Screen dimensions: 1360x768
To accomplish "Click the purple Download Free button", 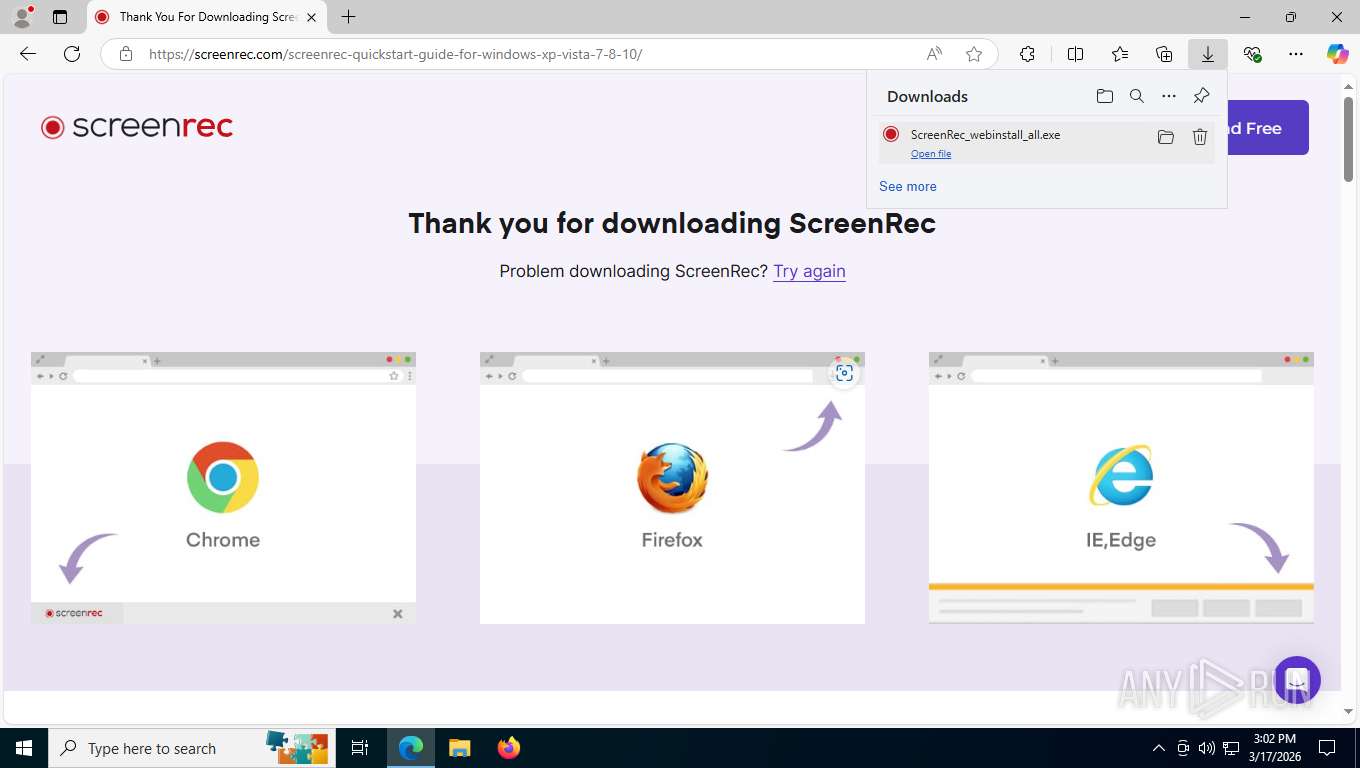I will 1267,128.
